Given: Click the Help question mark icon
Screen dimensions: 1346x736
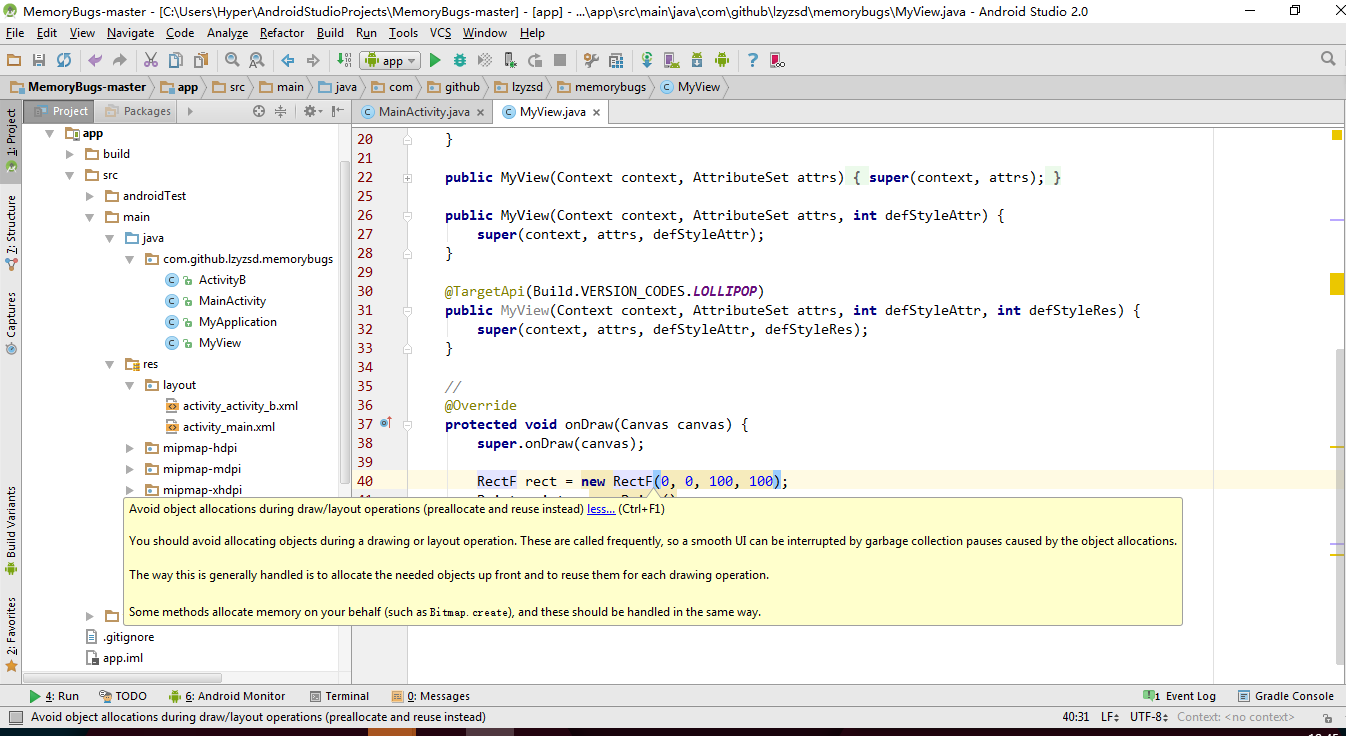Looking at the screenshot, I should click(752, 60).
